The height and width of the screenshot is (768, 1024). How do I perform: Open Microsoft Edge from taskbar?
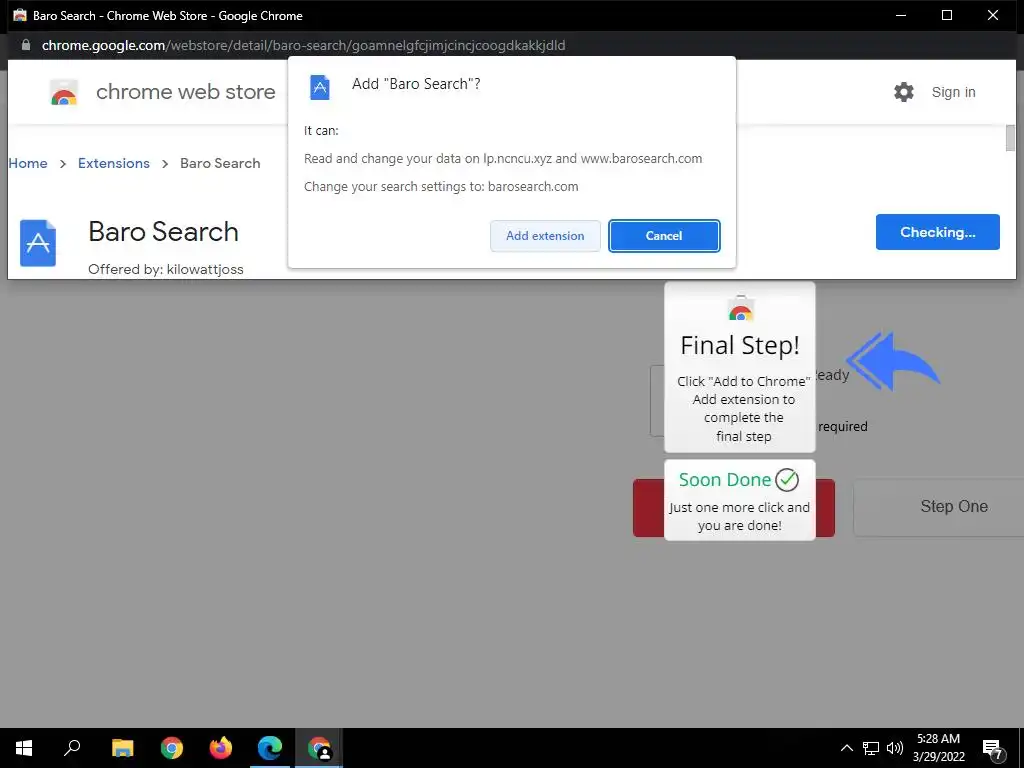point(270,748)
